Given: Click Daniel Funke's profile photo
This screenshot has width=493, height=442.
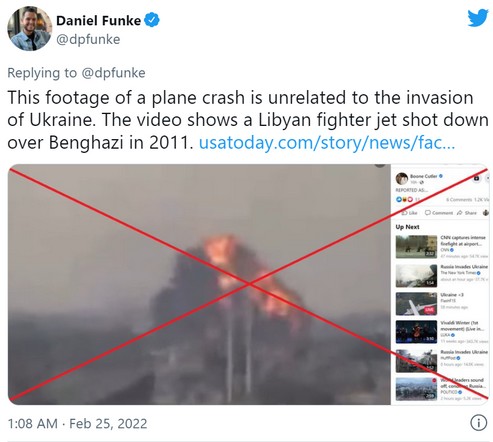Looking at the screenshot, I should pyautogui.click(x=30, y=29).
